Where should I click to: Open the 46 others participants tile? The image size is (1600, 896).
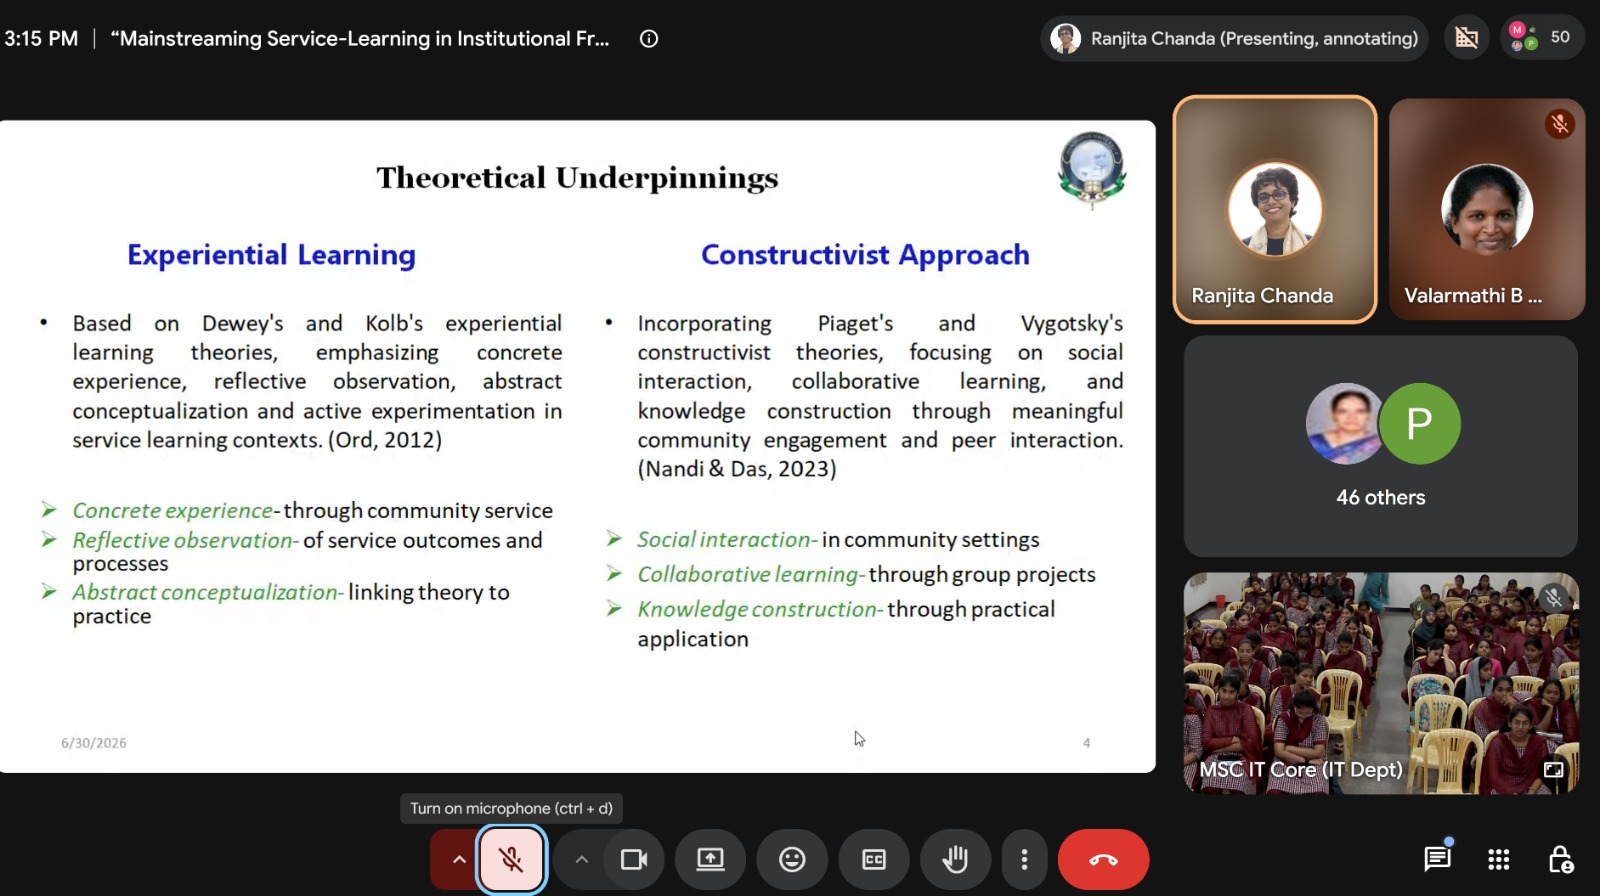[1381, 446]
